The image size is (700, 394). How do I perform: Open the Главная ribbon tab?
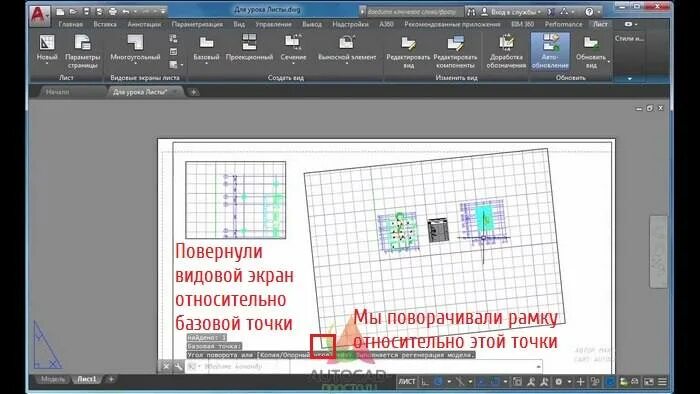click(71, 24)
